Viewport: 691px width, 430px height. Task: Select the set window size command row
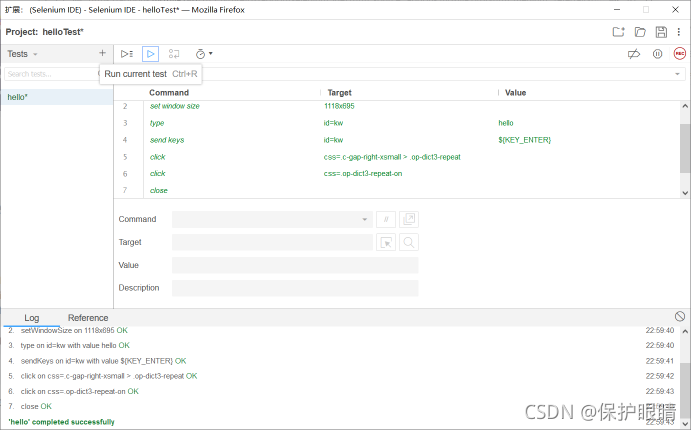tap(399, 106)
